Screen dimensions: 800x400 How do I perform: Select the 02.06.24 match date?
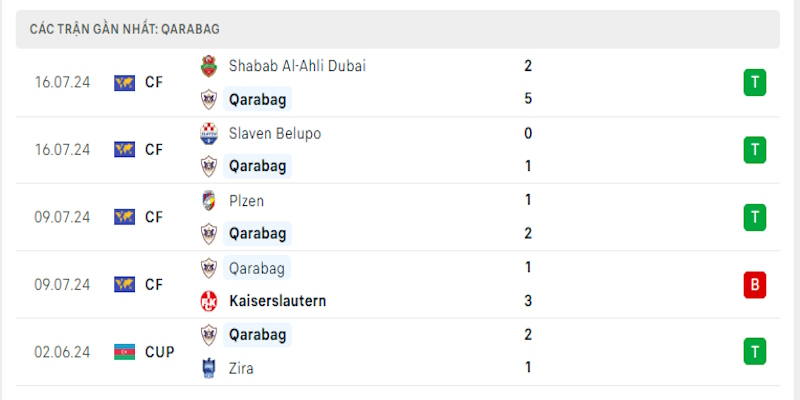pos(62,351)
